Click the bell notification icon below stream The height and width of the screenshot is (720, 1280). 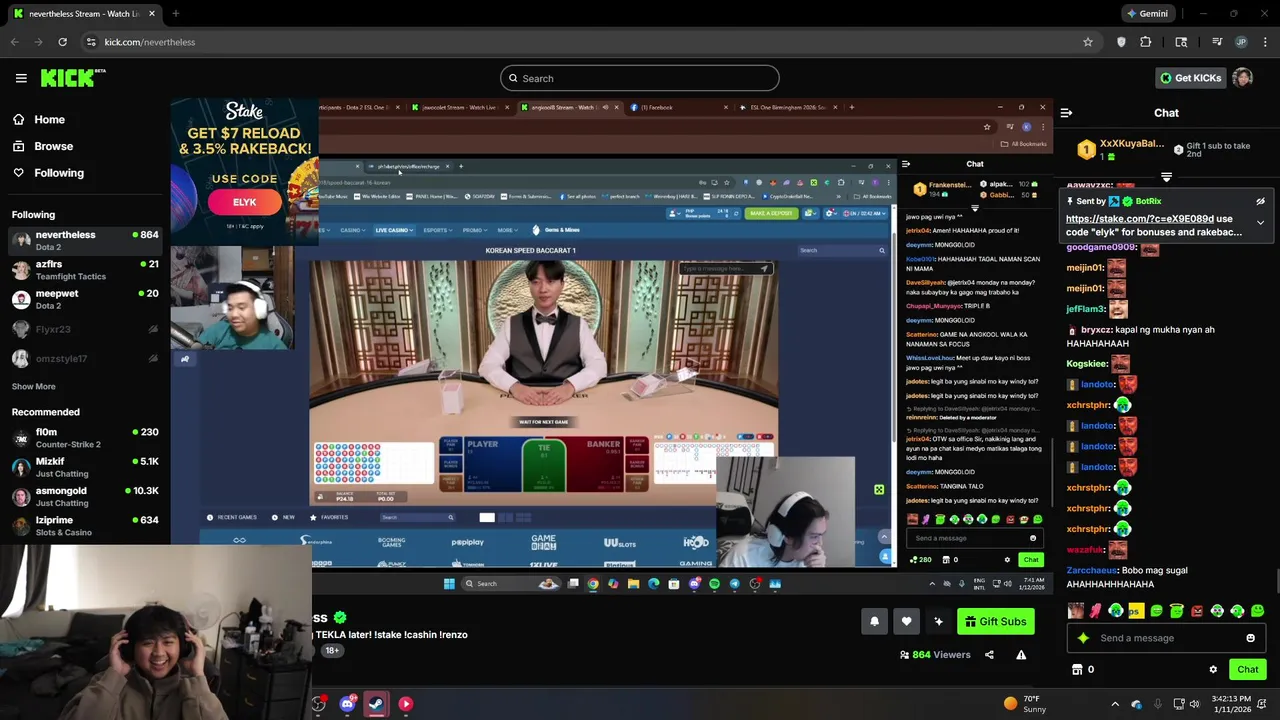tap(874, 622)
